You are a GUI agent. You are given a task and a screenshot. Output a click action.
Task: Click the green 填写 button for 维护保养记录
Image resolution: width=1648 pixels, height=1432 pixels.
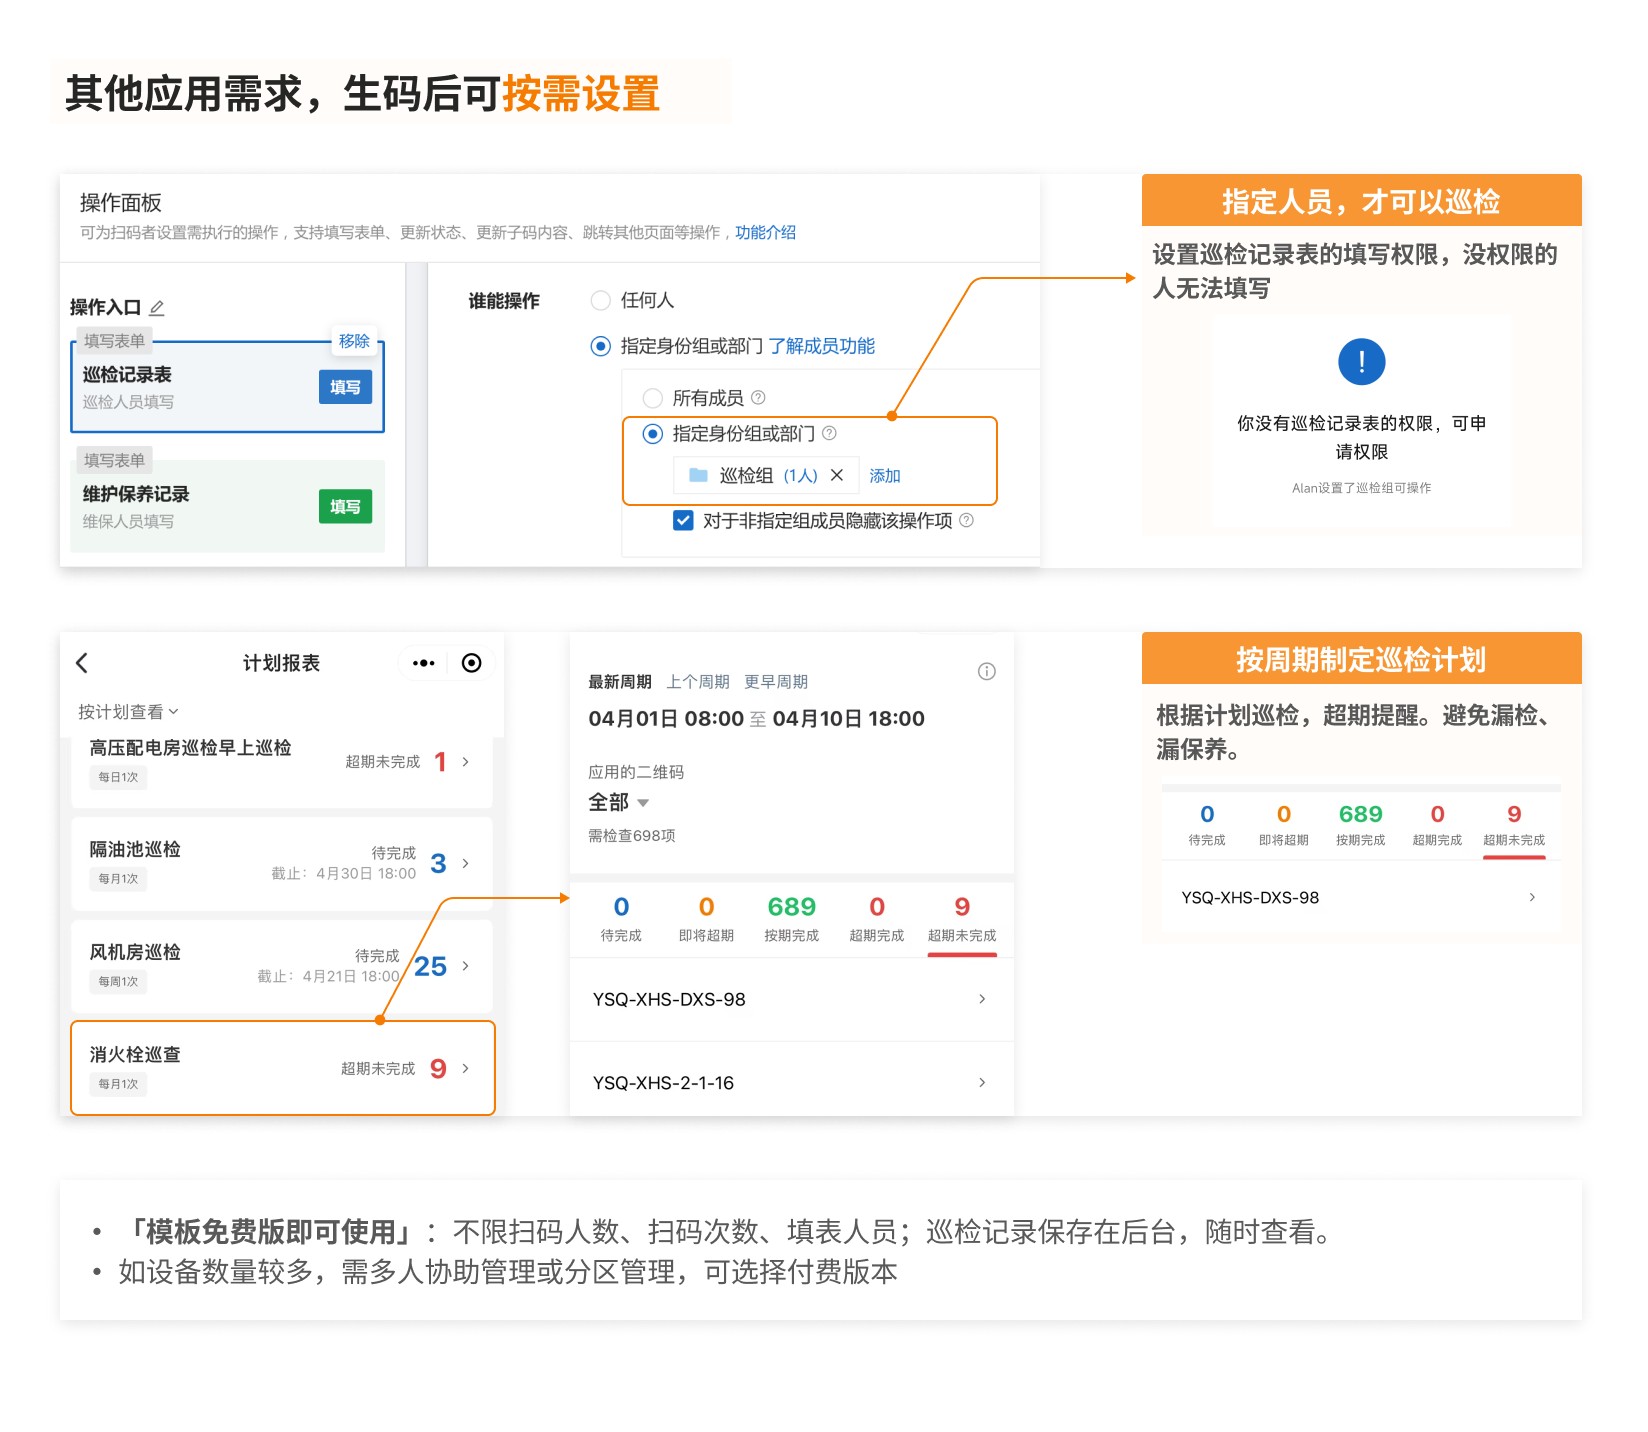(345, 507)
